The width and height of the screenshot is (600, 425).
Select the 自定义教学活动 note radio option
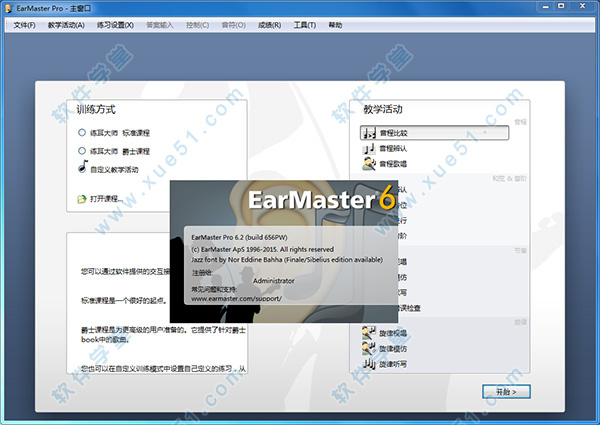tap(83, 167)
